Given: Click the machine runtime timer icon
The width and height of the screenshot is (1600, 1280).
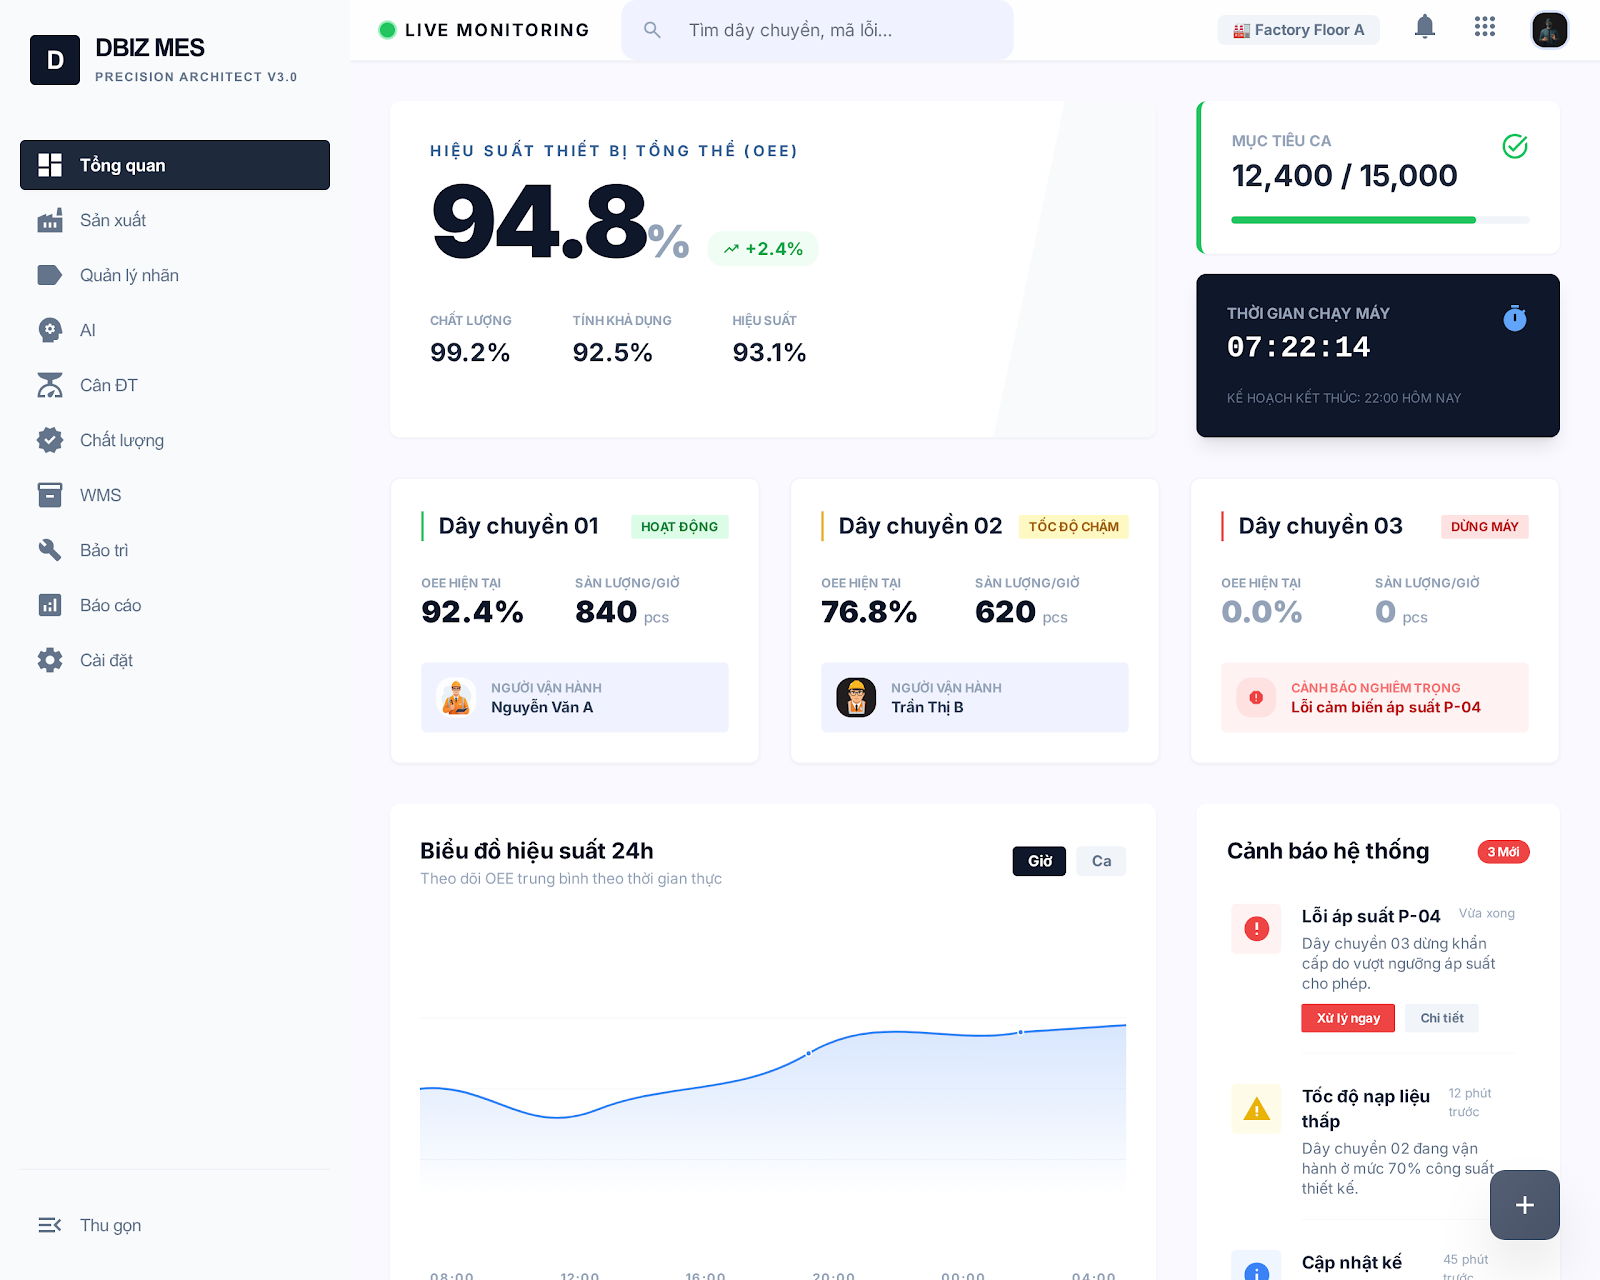Looking at the screenshot, I should pos(1515,318).
